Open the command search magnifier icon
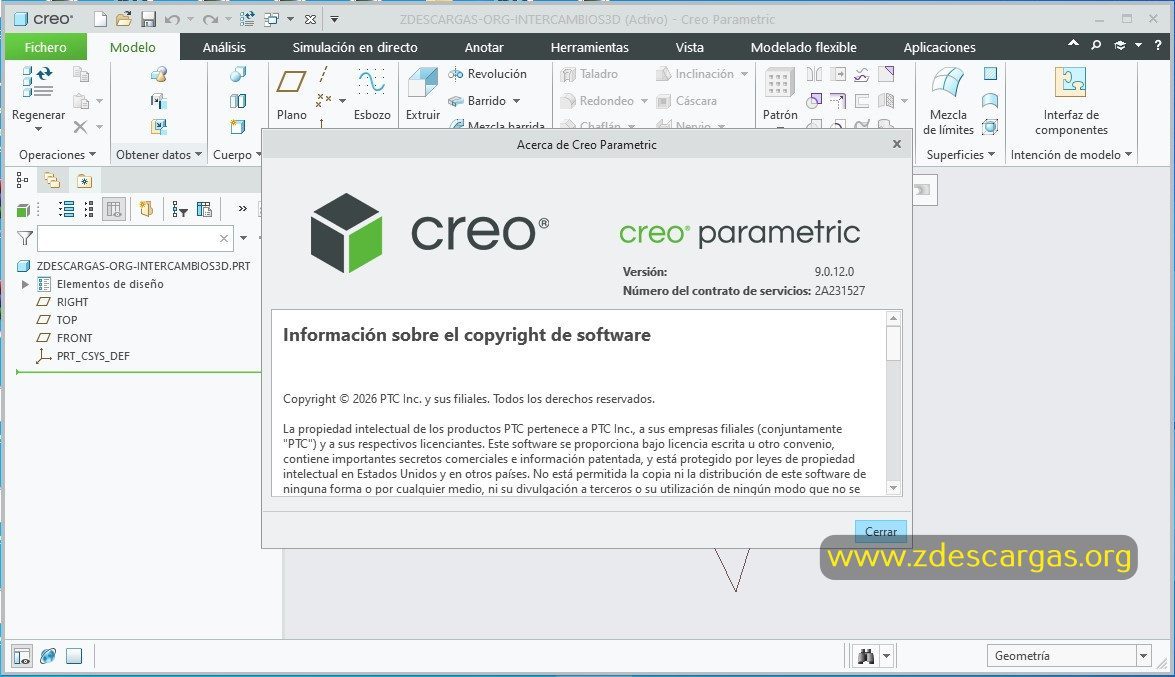 [1096, 46]
